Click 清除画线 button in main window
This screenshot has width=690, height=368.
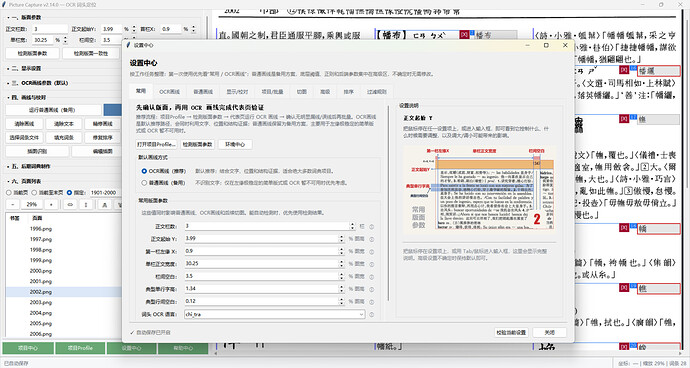pyautogui.click(x=25, y=124)
